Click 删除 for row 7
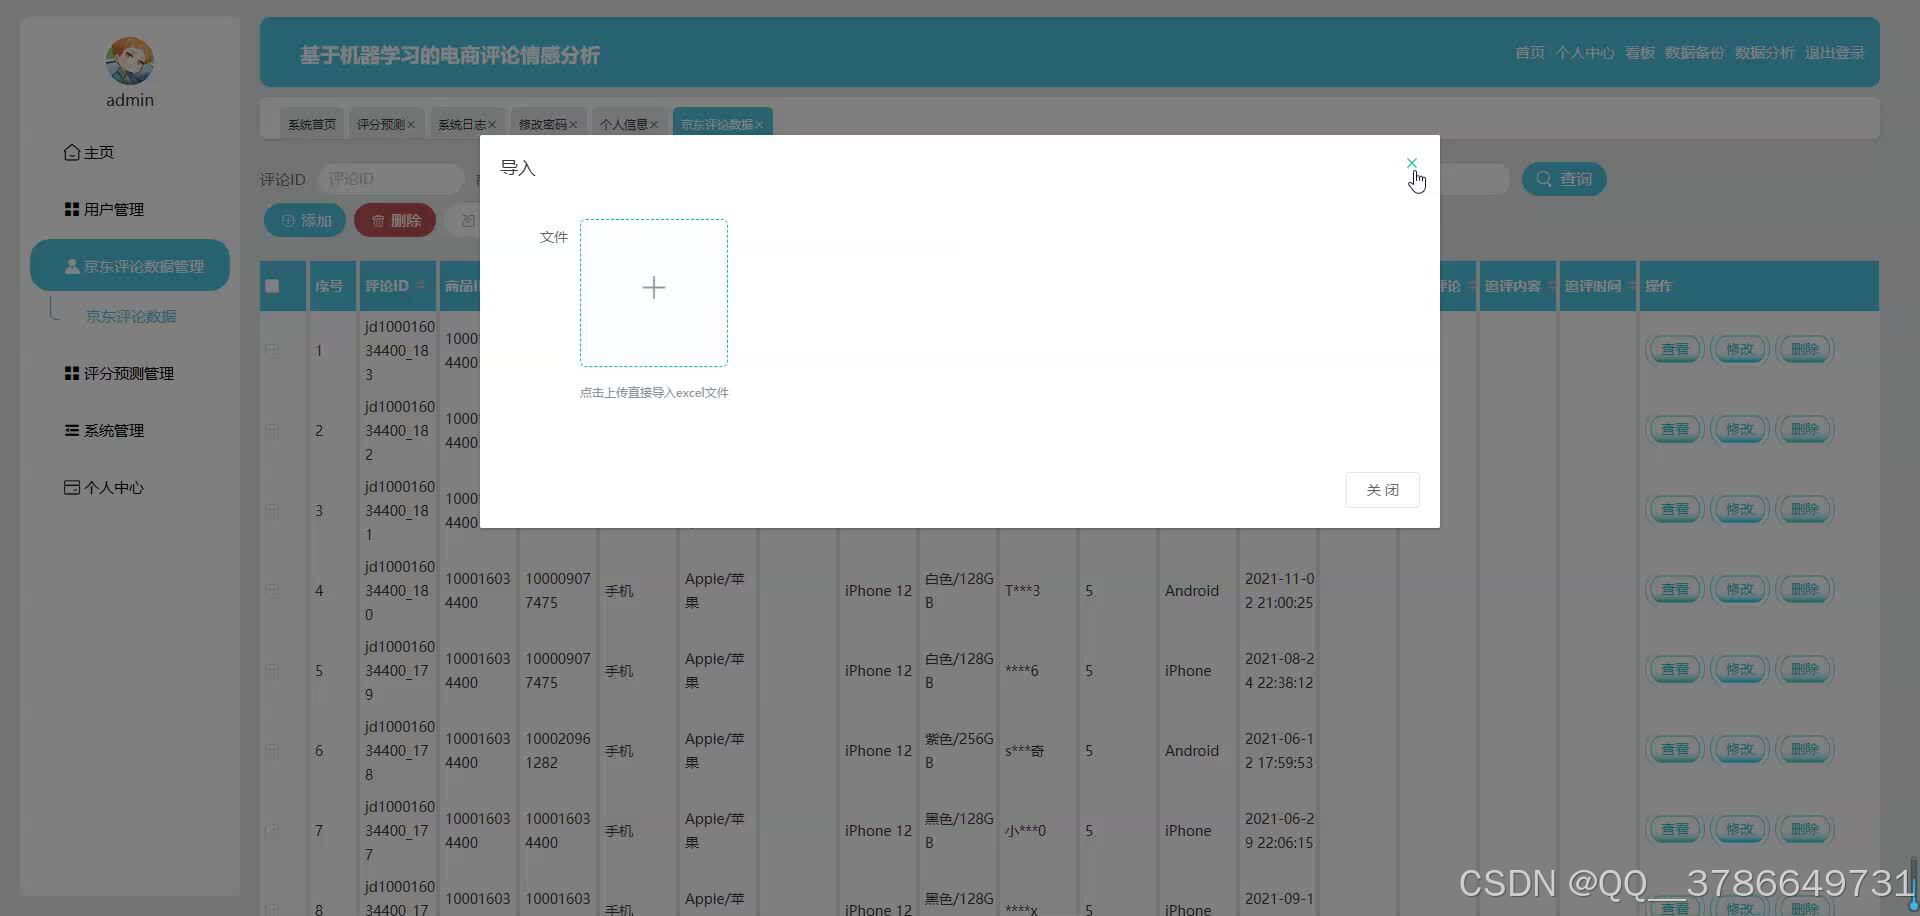Viewport: 1920px width, 916px height. click(x=1805, y=829)
